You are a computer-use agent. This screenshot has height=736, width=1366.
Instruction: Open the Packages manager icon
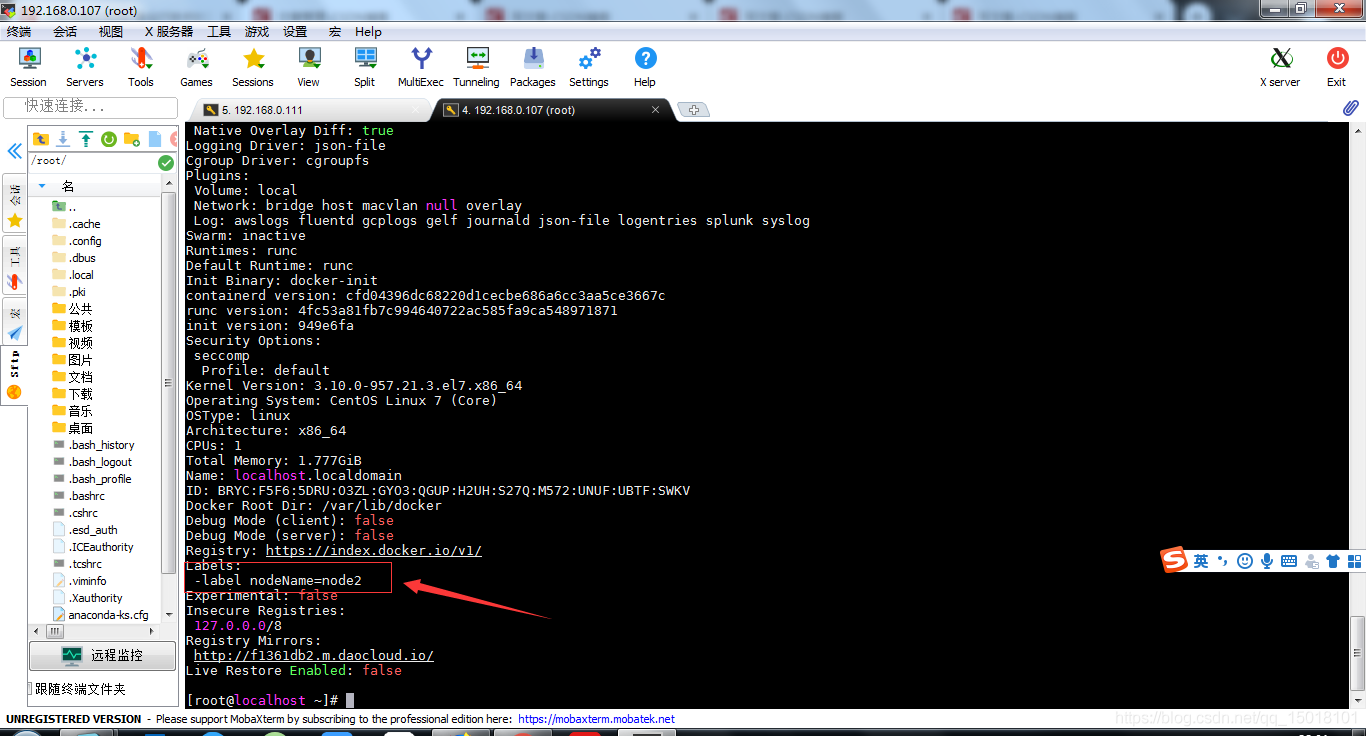pyautogui.click(x=532, y=66)
